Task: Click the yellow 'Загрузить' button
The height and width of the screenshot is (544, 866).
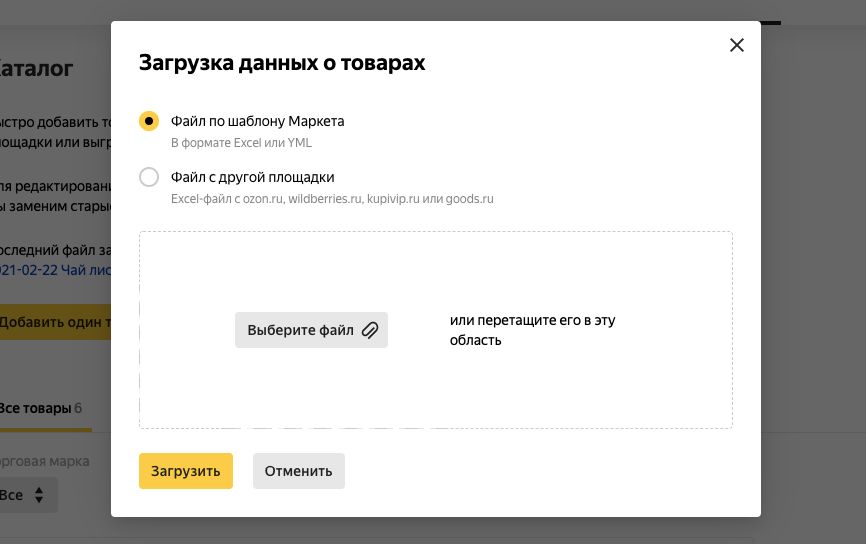Action: click(x=186, y=471)
